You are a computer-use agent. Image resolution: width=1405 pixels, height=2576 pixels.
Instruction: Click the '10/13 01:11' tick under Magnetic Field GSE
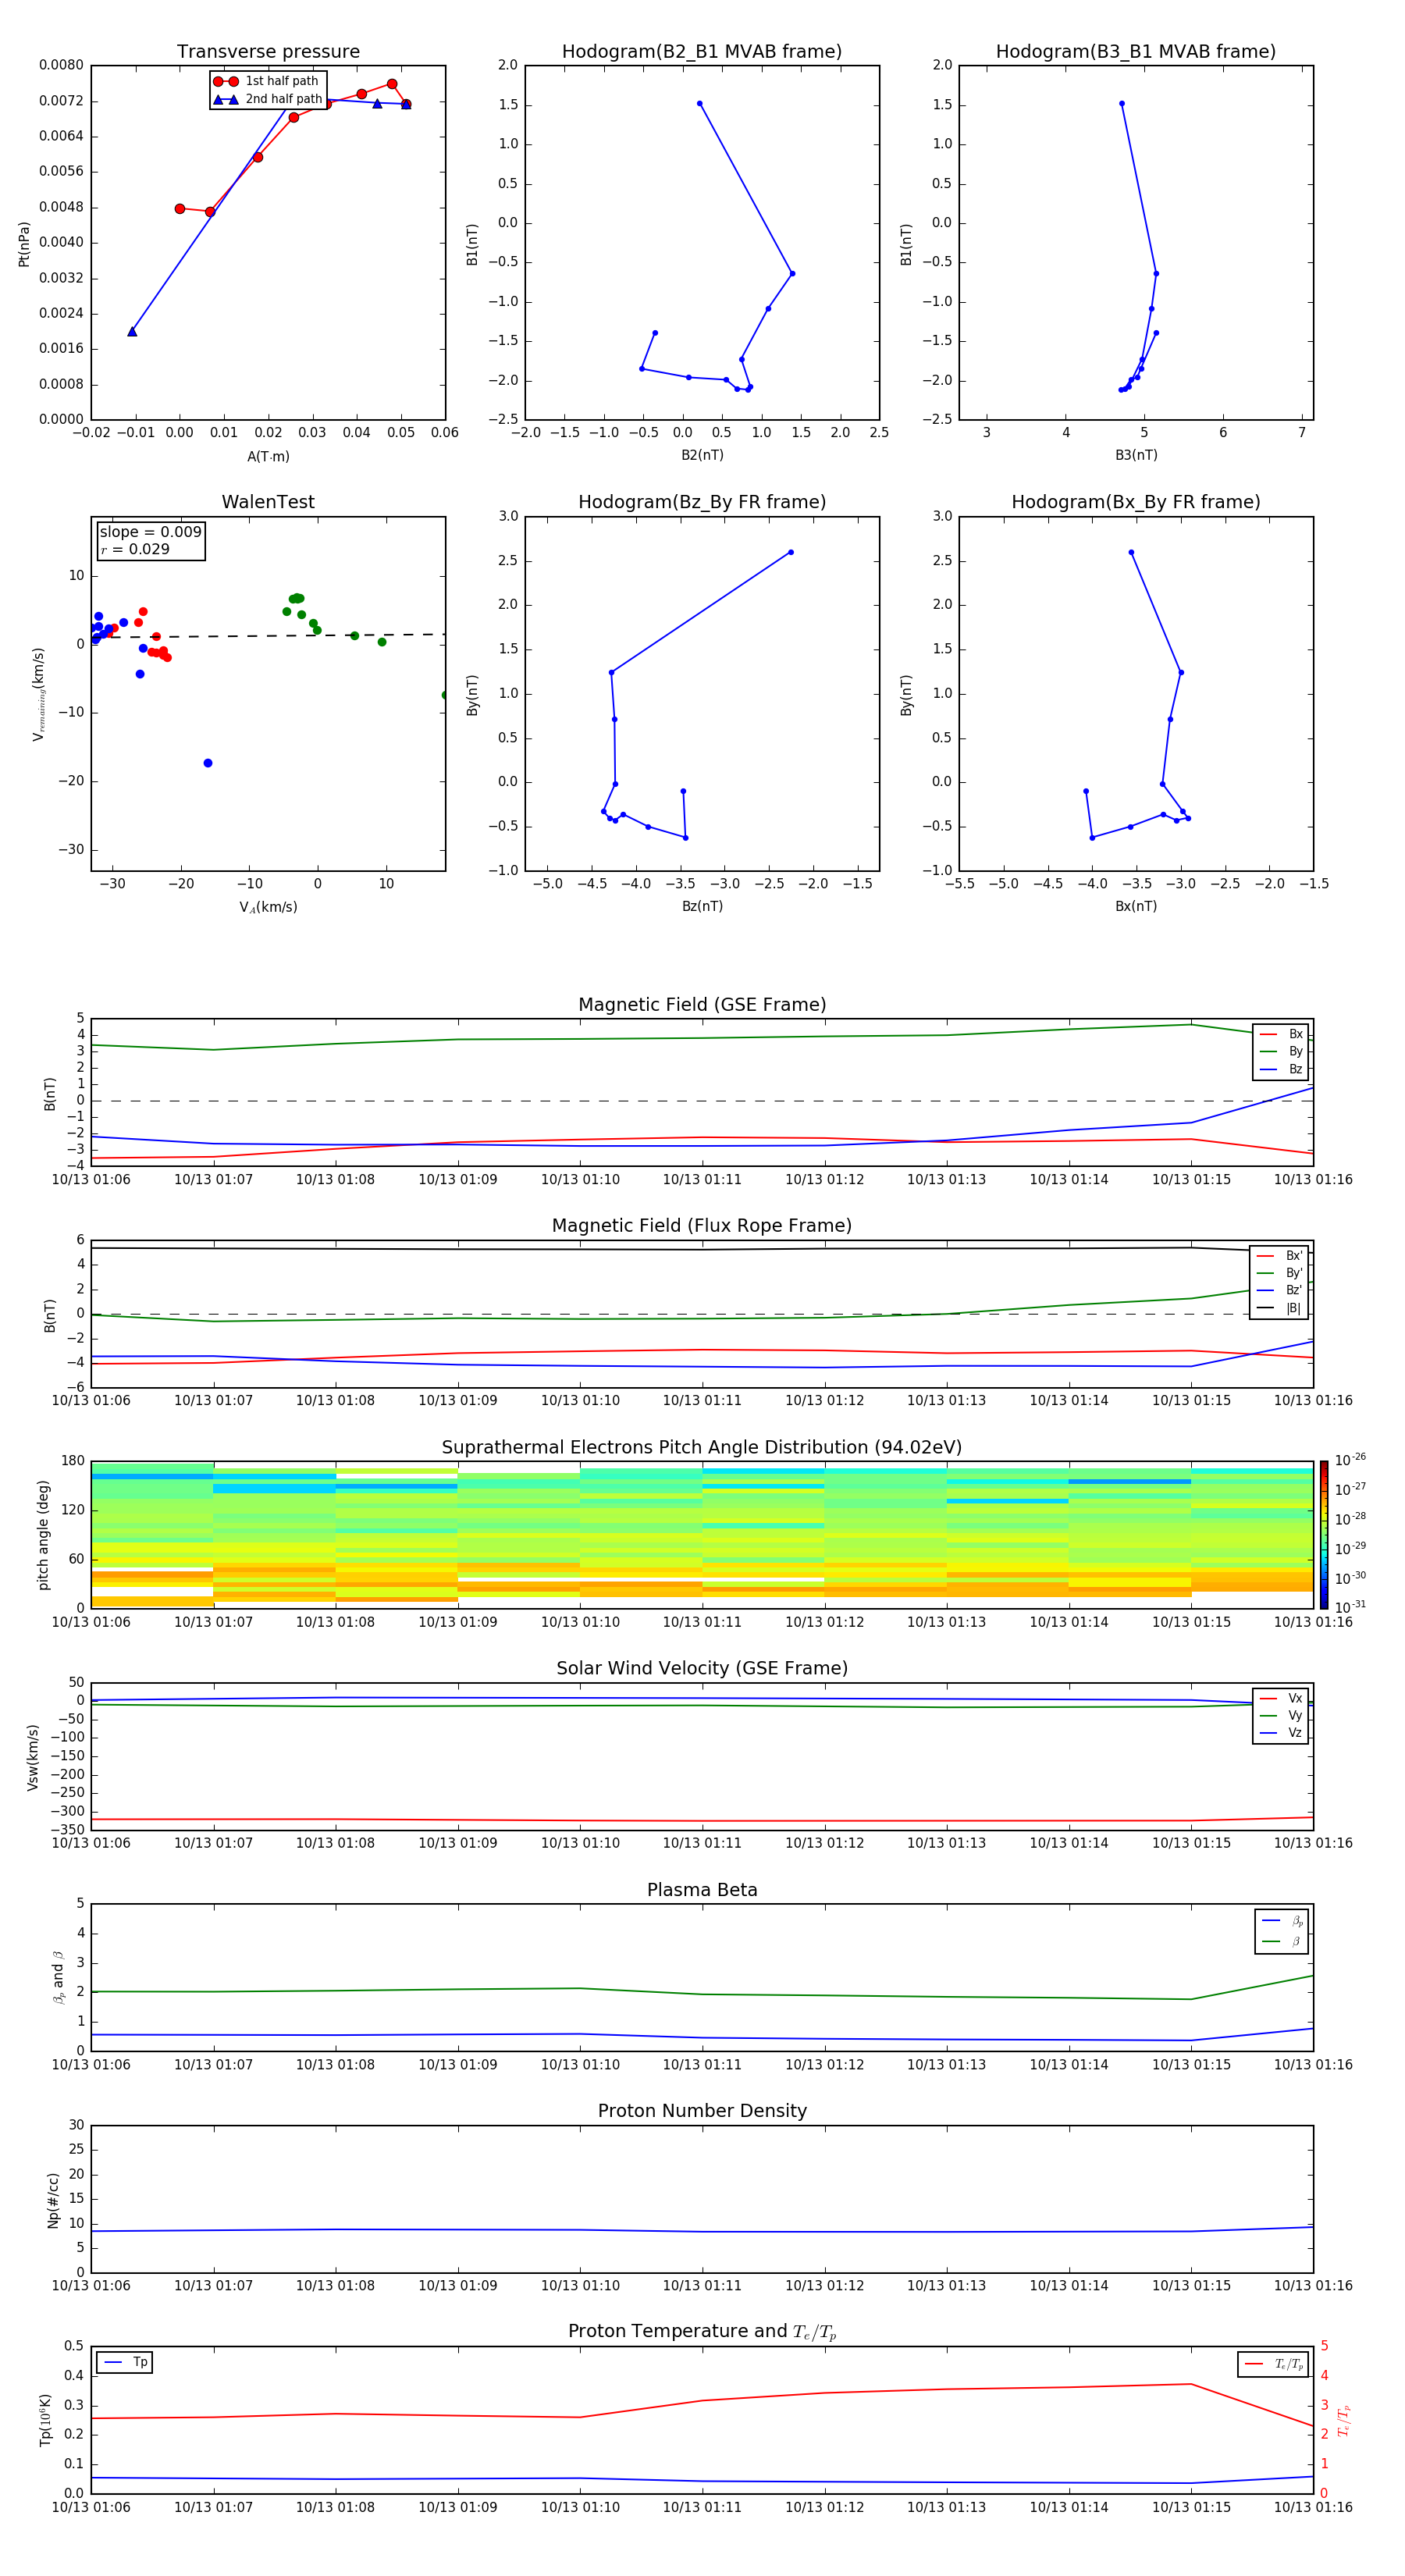702,1180
